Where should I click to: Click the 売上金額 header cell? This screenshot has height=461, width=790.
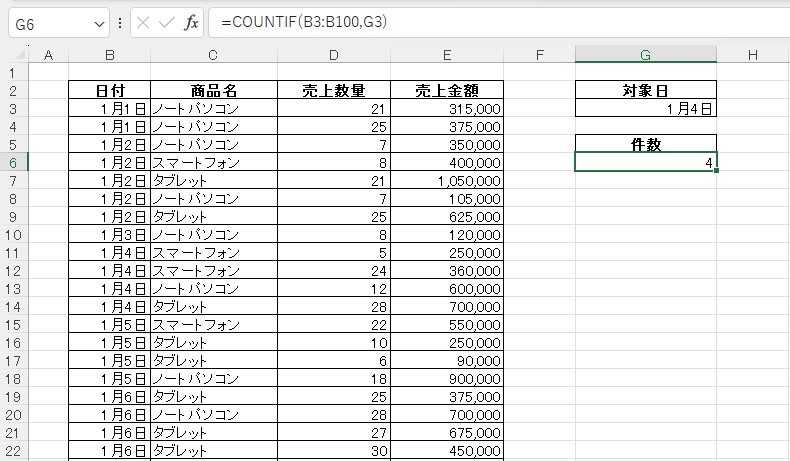pyautogui.click(x=447, y=90)
